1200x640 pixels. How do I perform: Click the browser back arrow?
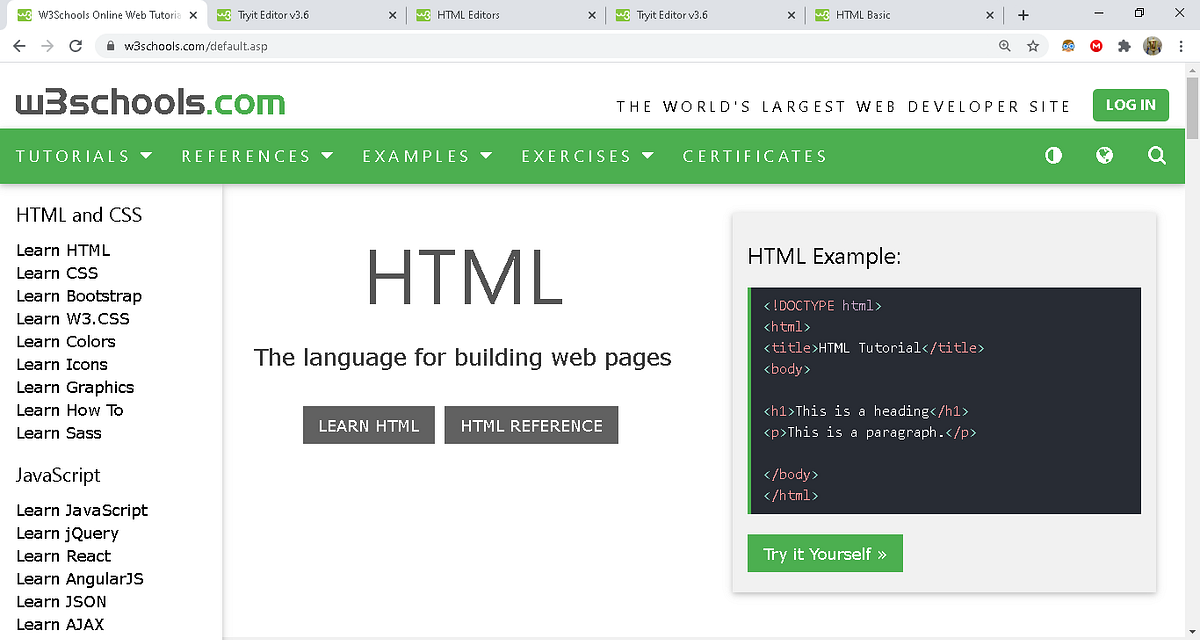[x=19, y=45]
